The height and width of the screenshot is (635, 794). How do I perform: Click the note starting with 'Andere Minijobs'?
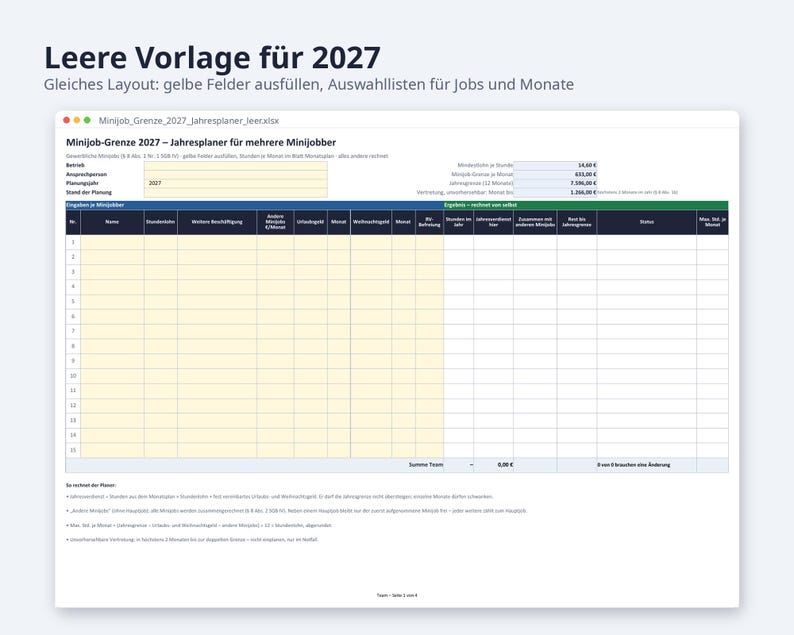click(x=297, y=511)
